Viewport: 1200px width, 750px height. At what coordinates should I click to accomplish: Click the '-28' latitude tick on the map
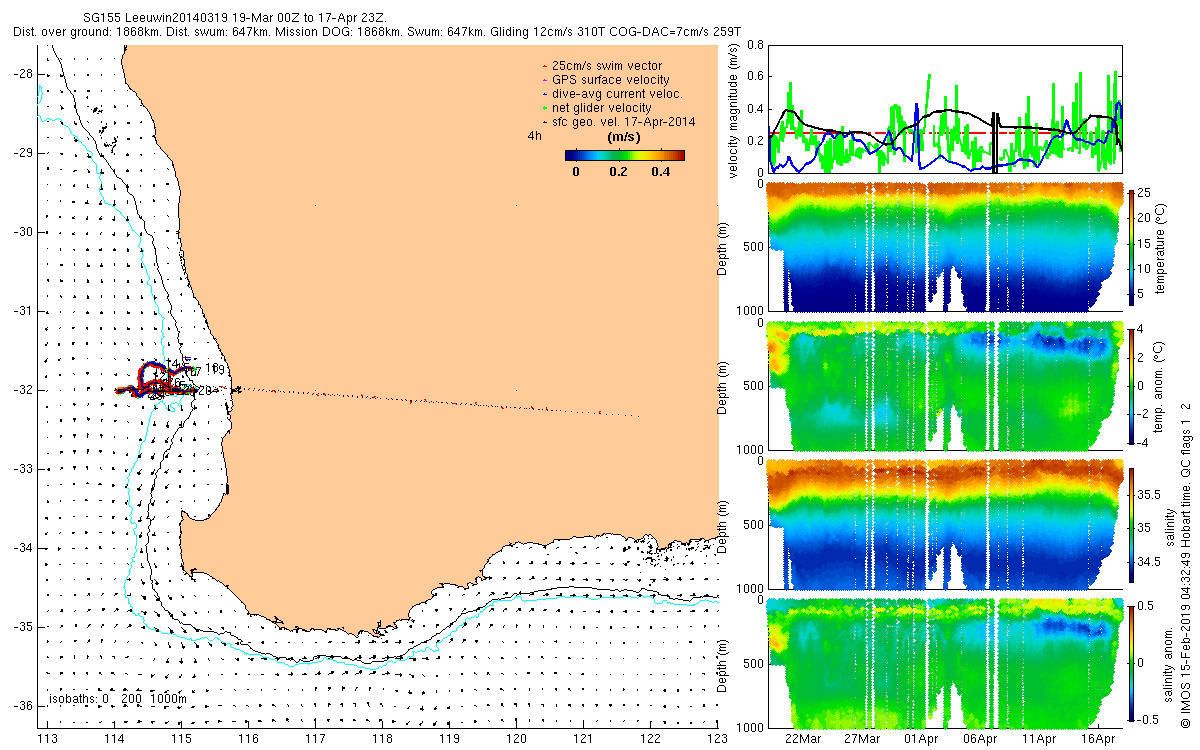tap(22, 74)
